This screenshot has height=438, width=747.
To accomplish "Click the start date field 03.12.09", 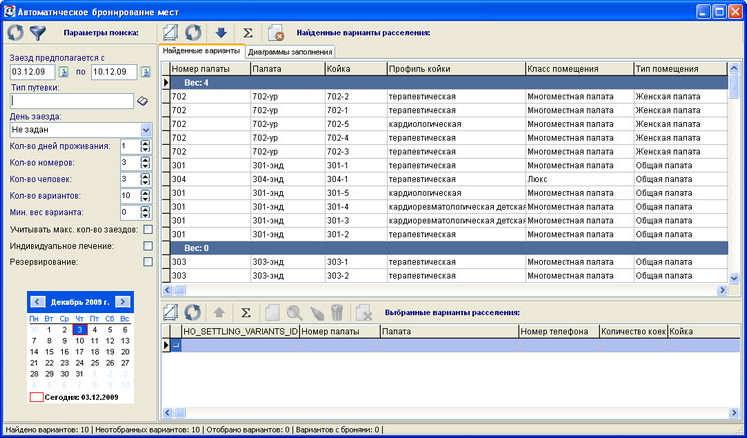I will 33,72.
